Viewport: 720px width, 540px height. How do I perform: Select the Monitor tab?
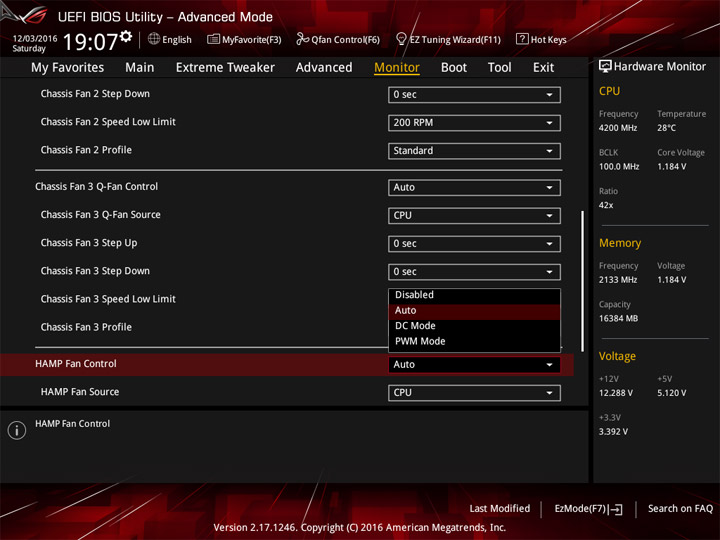[x=397, y=68]
